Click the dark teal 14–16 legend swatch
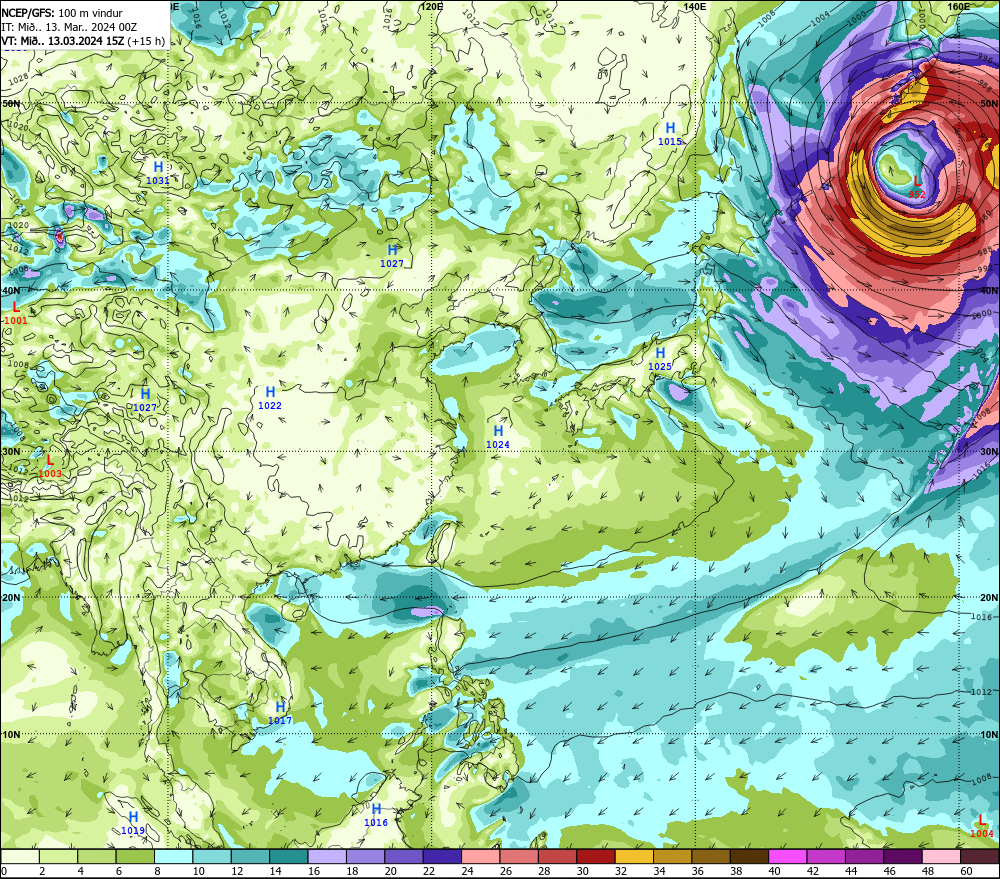Image resolution: width=1000 pixels, height=879 pixels. [288, 856]
